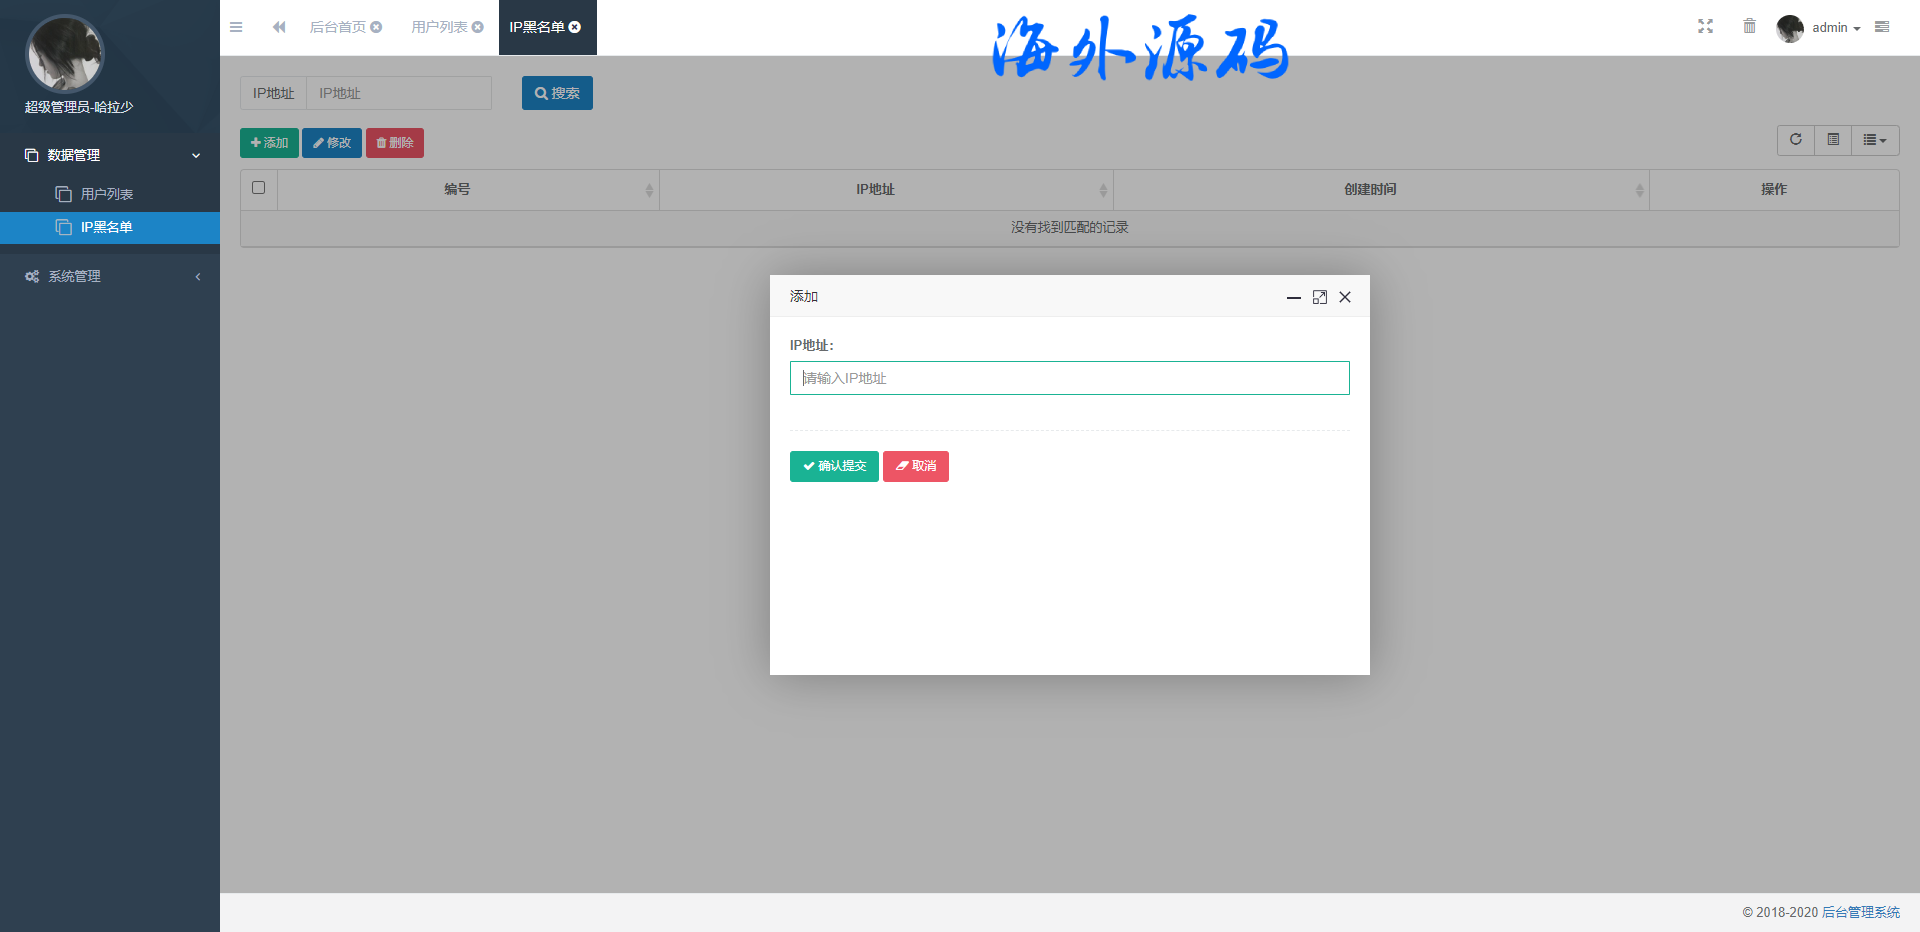
Task: Click the refresh table icon
Action: point(1795,140)
